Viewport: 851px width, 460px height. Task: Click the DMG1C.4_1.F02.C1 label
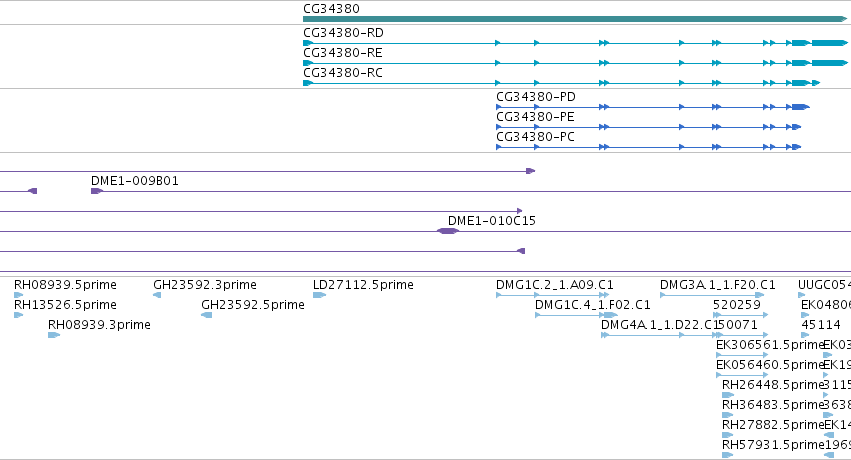tap(593, 305)
